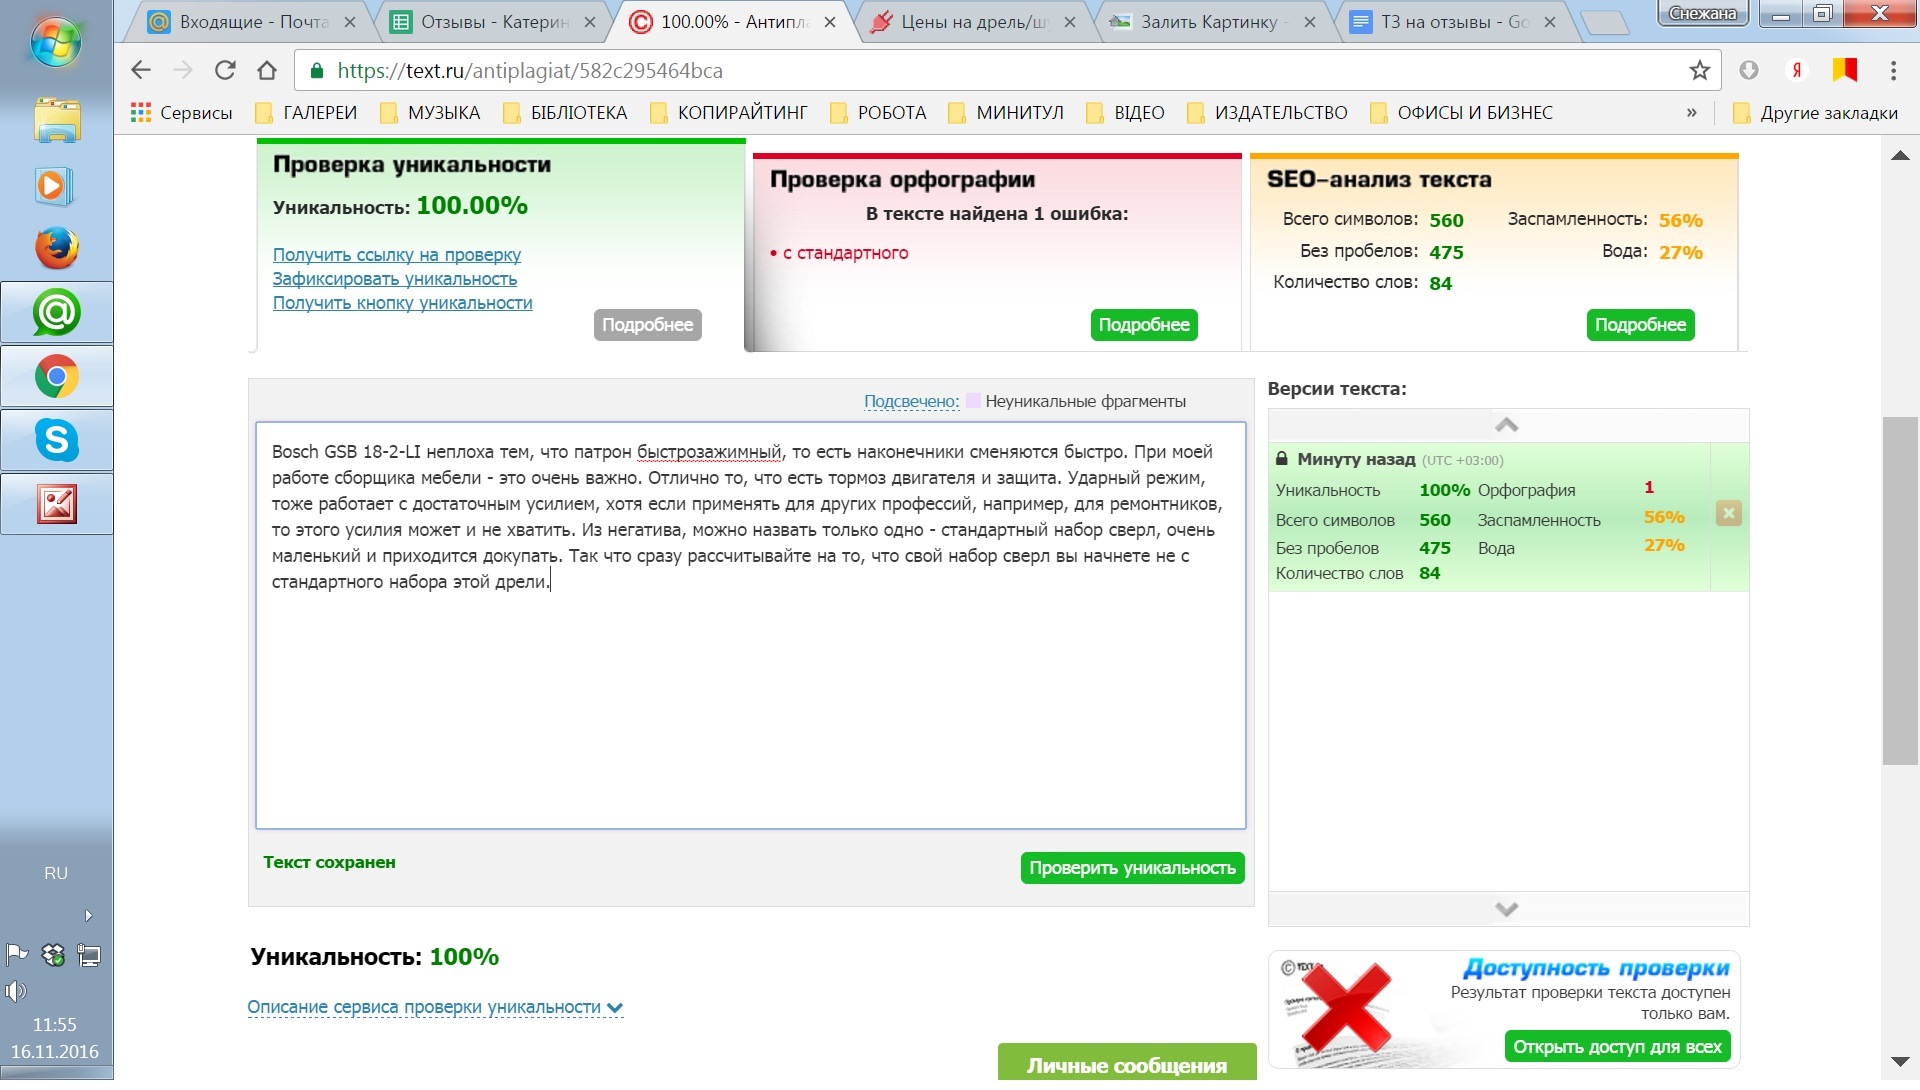
Task: Open the МУЗЫКА bookmarks folder
Action: tap(430, 113)
